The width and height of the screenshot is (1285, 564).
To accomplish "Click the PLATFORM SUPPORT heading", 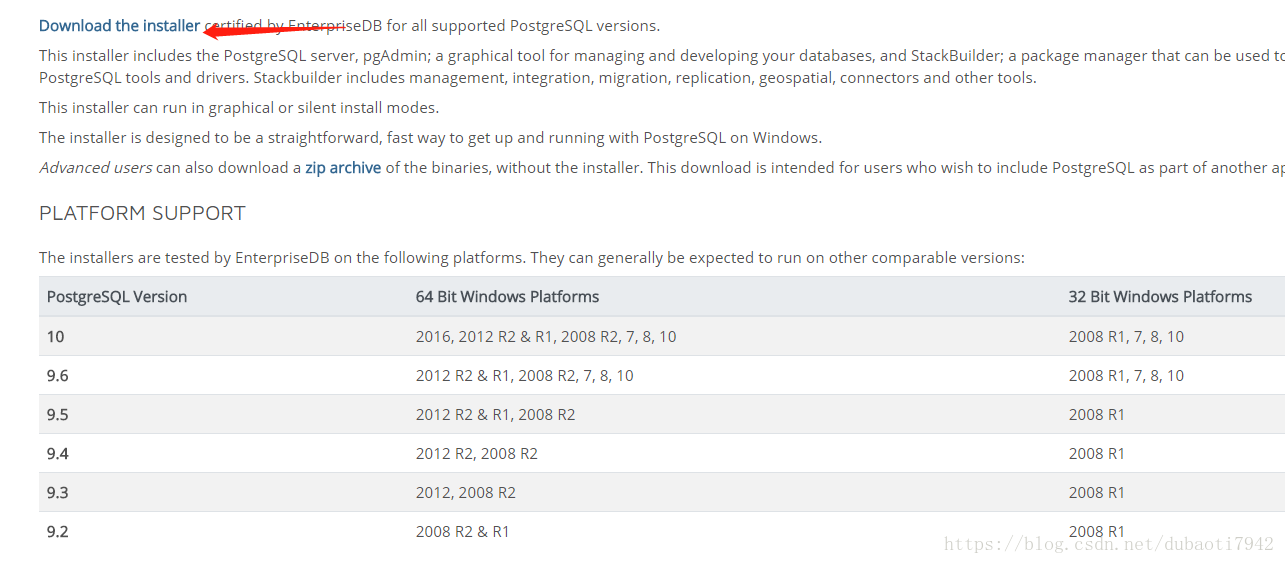I will click(142, 213).
